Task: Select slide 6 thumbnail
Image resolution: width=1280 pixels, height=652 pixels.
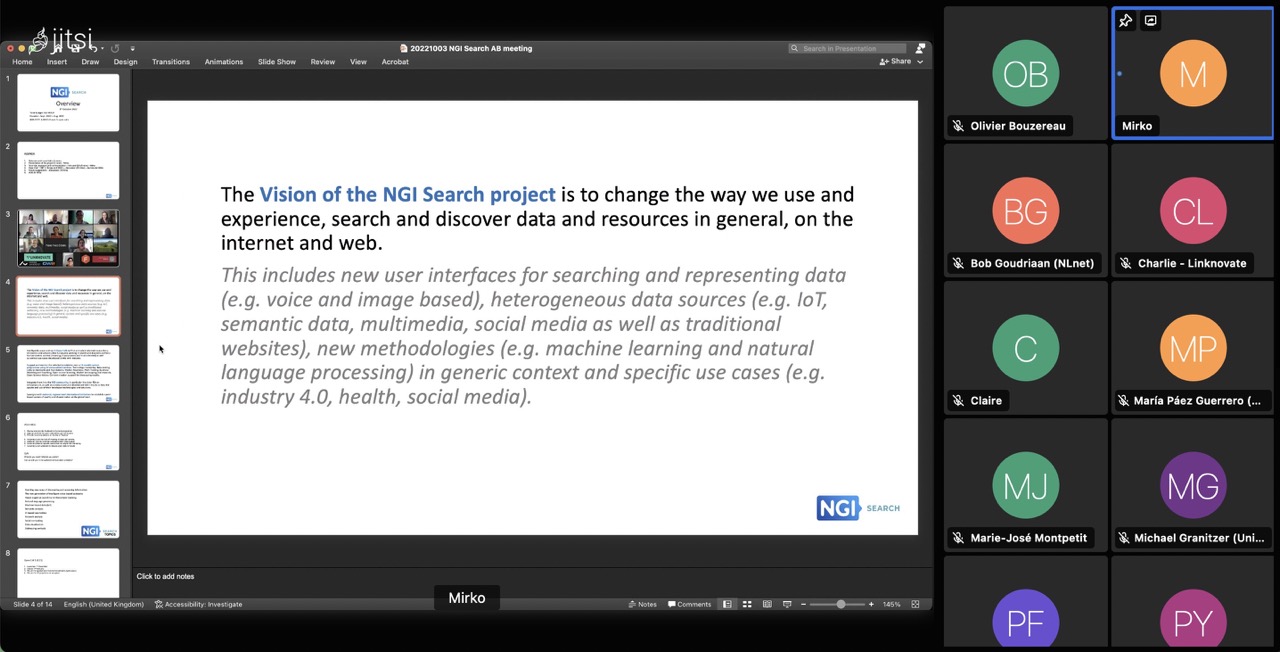Action: pos(68,442)
